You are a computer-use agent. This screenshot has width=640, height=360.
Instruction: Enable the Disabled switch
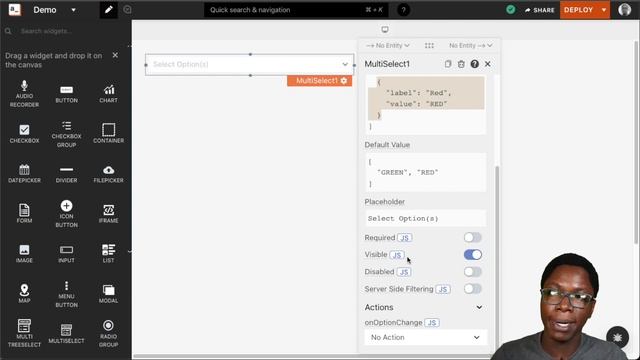click(473, 272)
